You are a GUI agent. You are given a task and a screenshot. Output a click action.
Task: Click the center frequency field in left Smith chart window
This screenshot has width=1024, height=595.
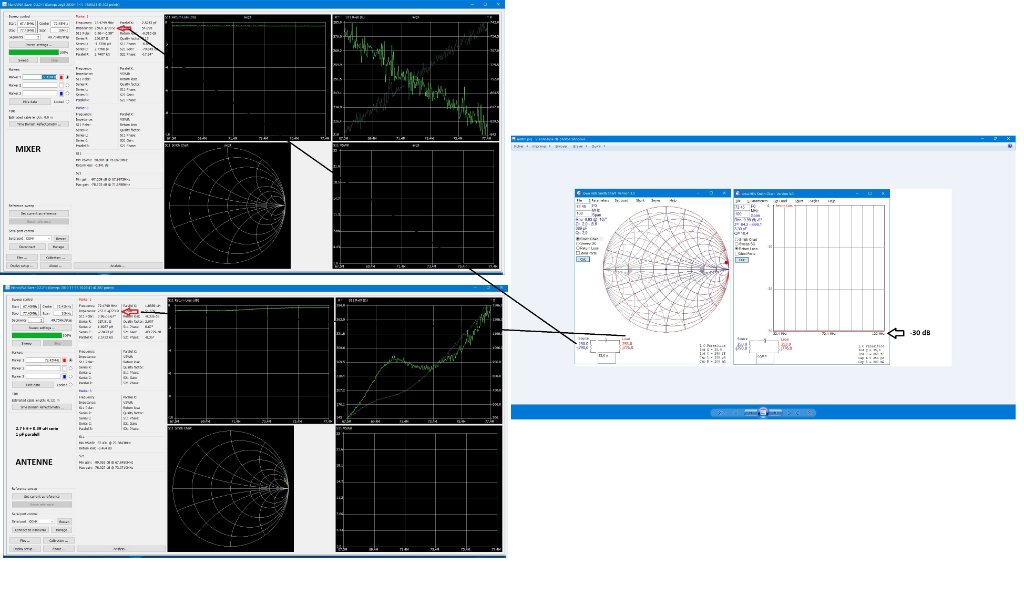pyautogui.click(x=583, y=206)
